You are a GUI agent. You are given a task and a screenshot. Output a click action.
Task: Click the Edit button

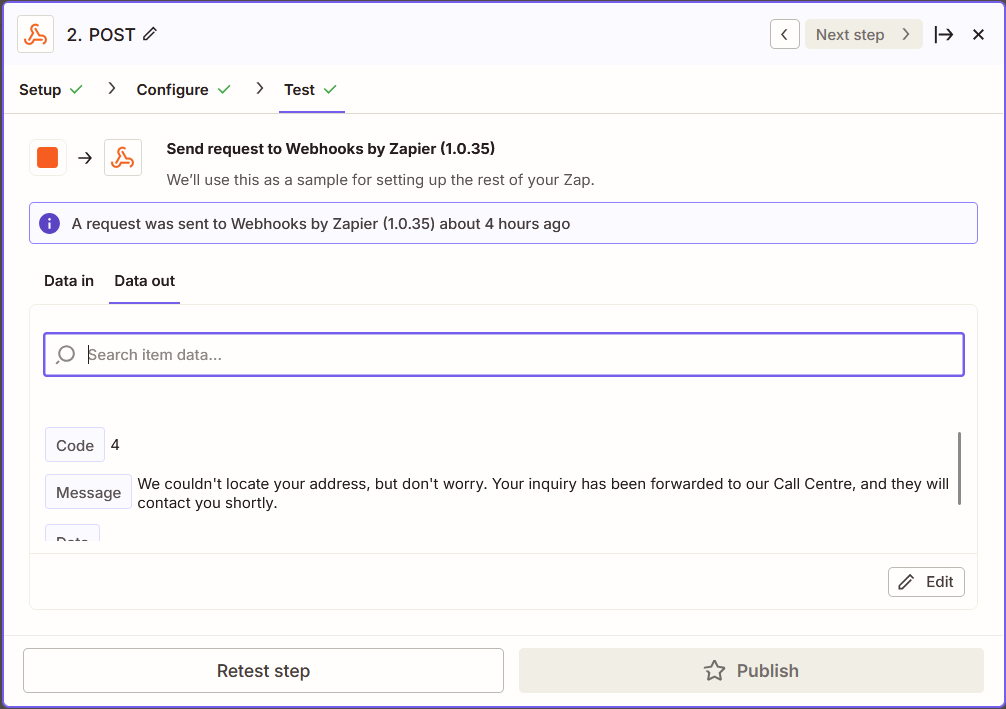tap(926, 582)
